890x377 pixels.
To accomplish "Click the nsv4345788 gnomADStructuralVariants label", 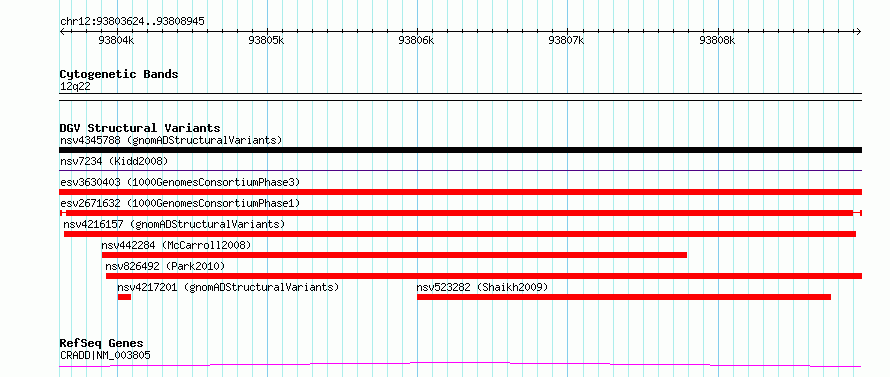I will click(x=171, y=141).
